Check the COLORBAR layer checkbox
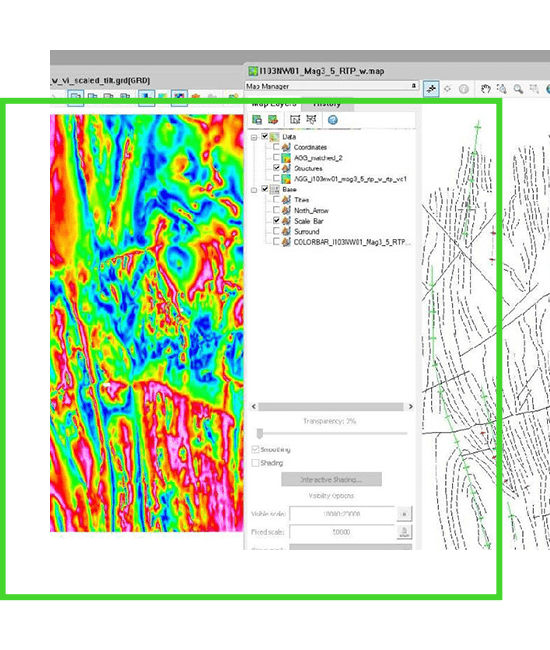This screenshot has height=650, width=550. [x=276, y=242]
